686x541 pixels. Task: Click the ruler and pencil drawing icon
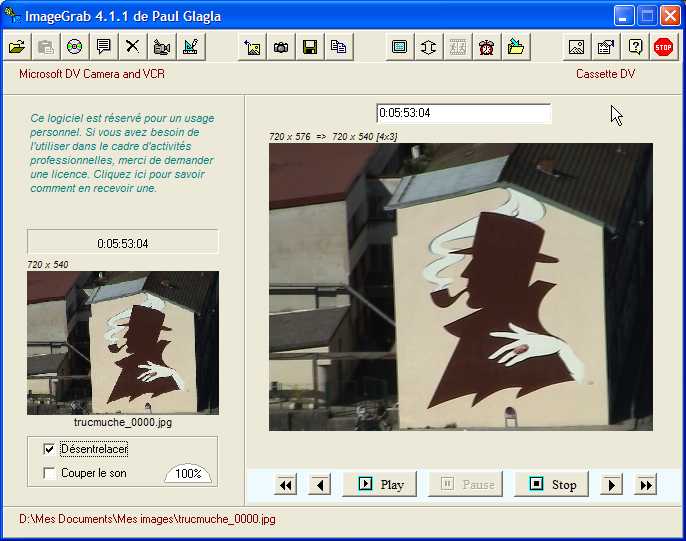191,46
